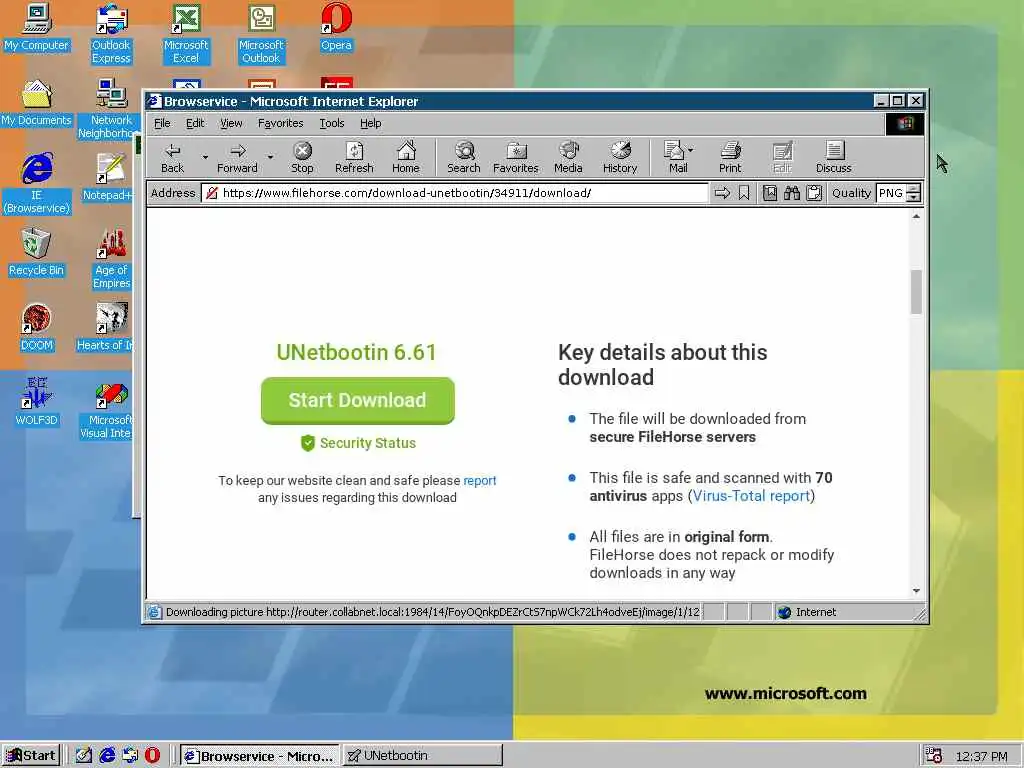
Task: Open the Discuss toolbar button
Action: coord(834,158)
